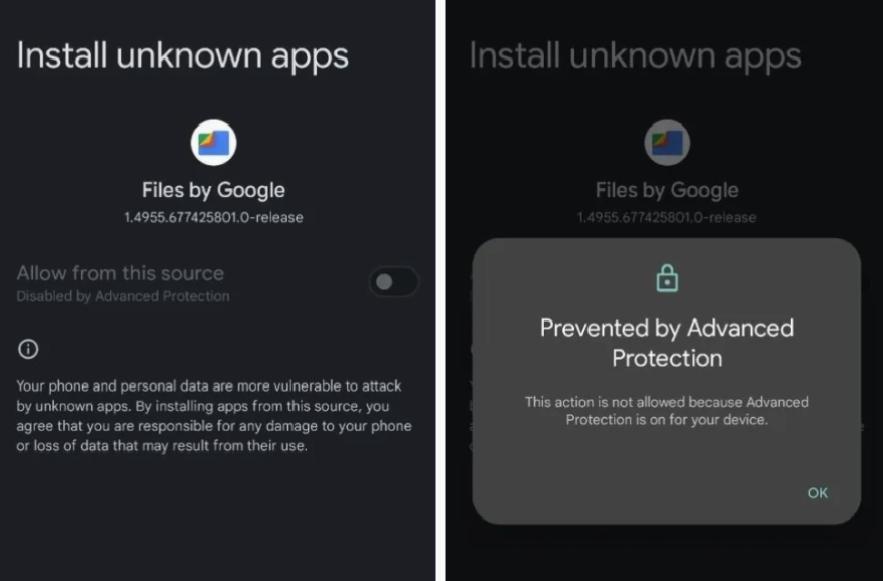Viewport: 883px width, 581px height.
Task: Toggle the Allow from this source switch
Action: click(x=394, y=281)
